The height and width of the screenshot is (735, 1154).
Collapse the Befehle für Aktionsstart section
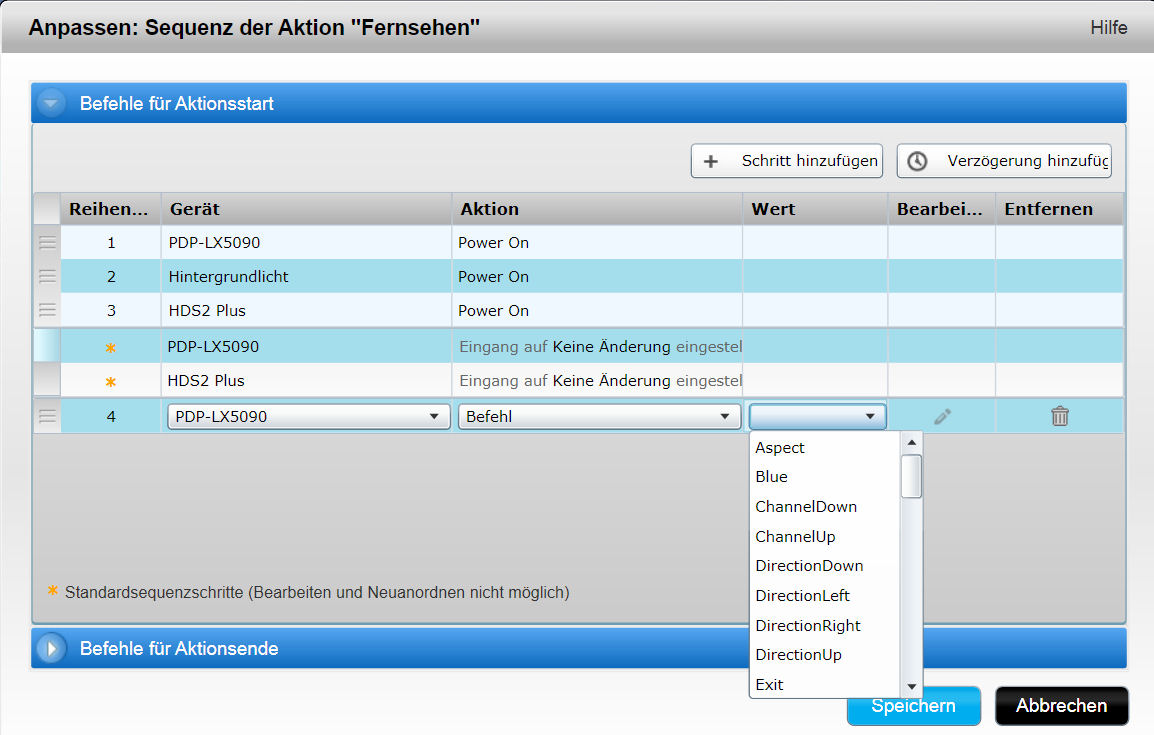click(x=52, y=104)
